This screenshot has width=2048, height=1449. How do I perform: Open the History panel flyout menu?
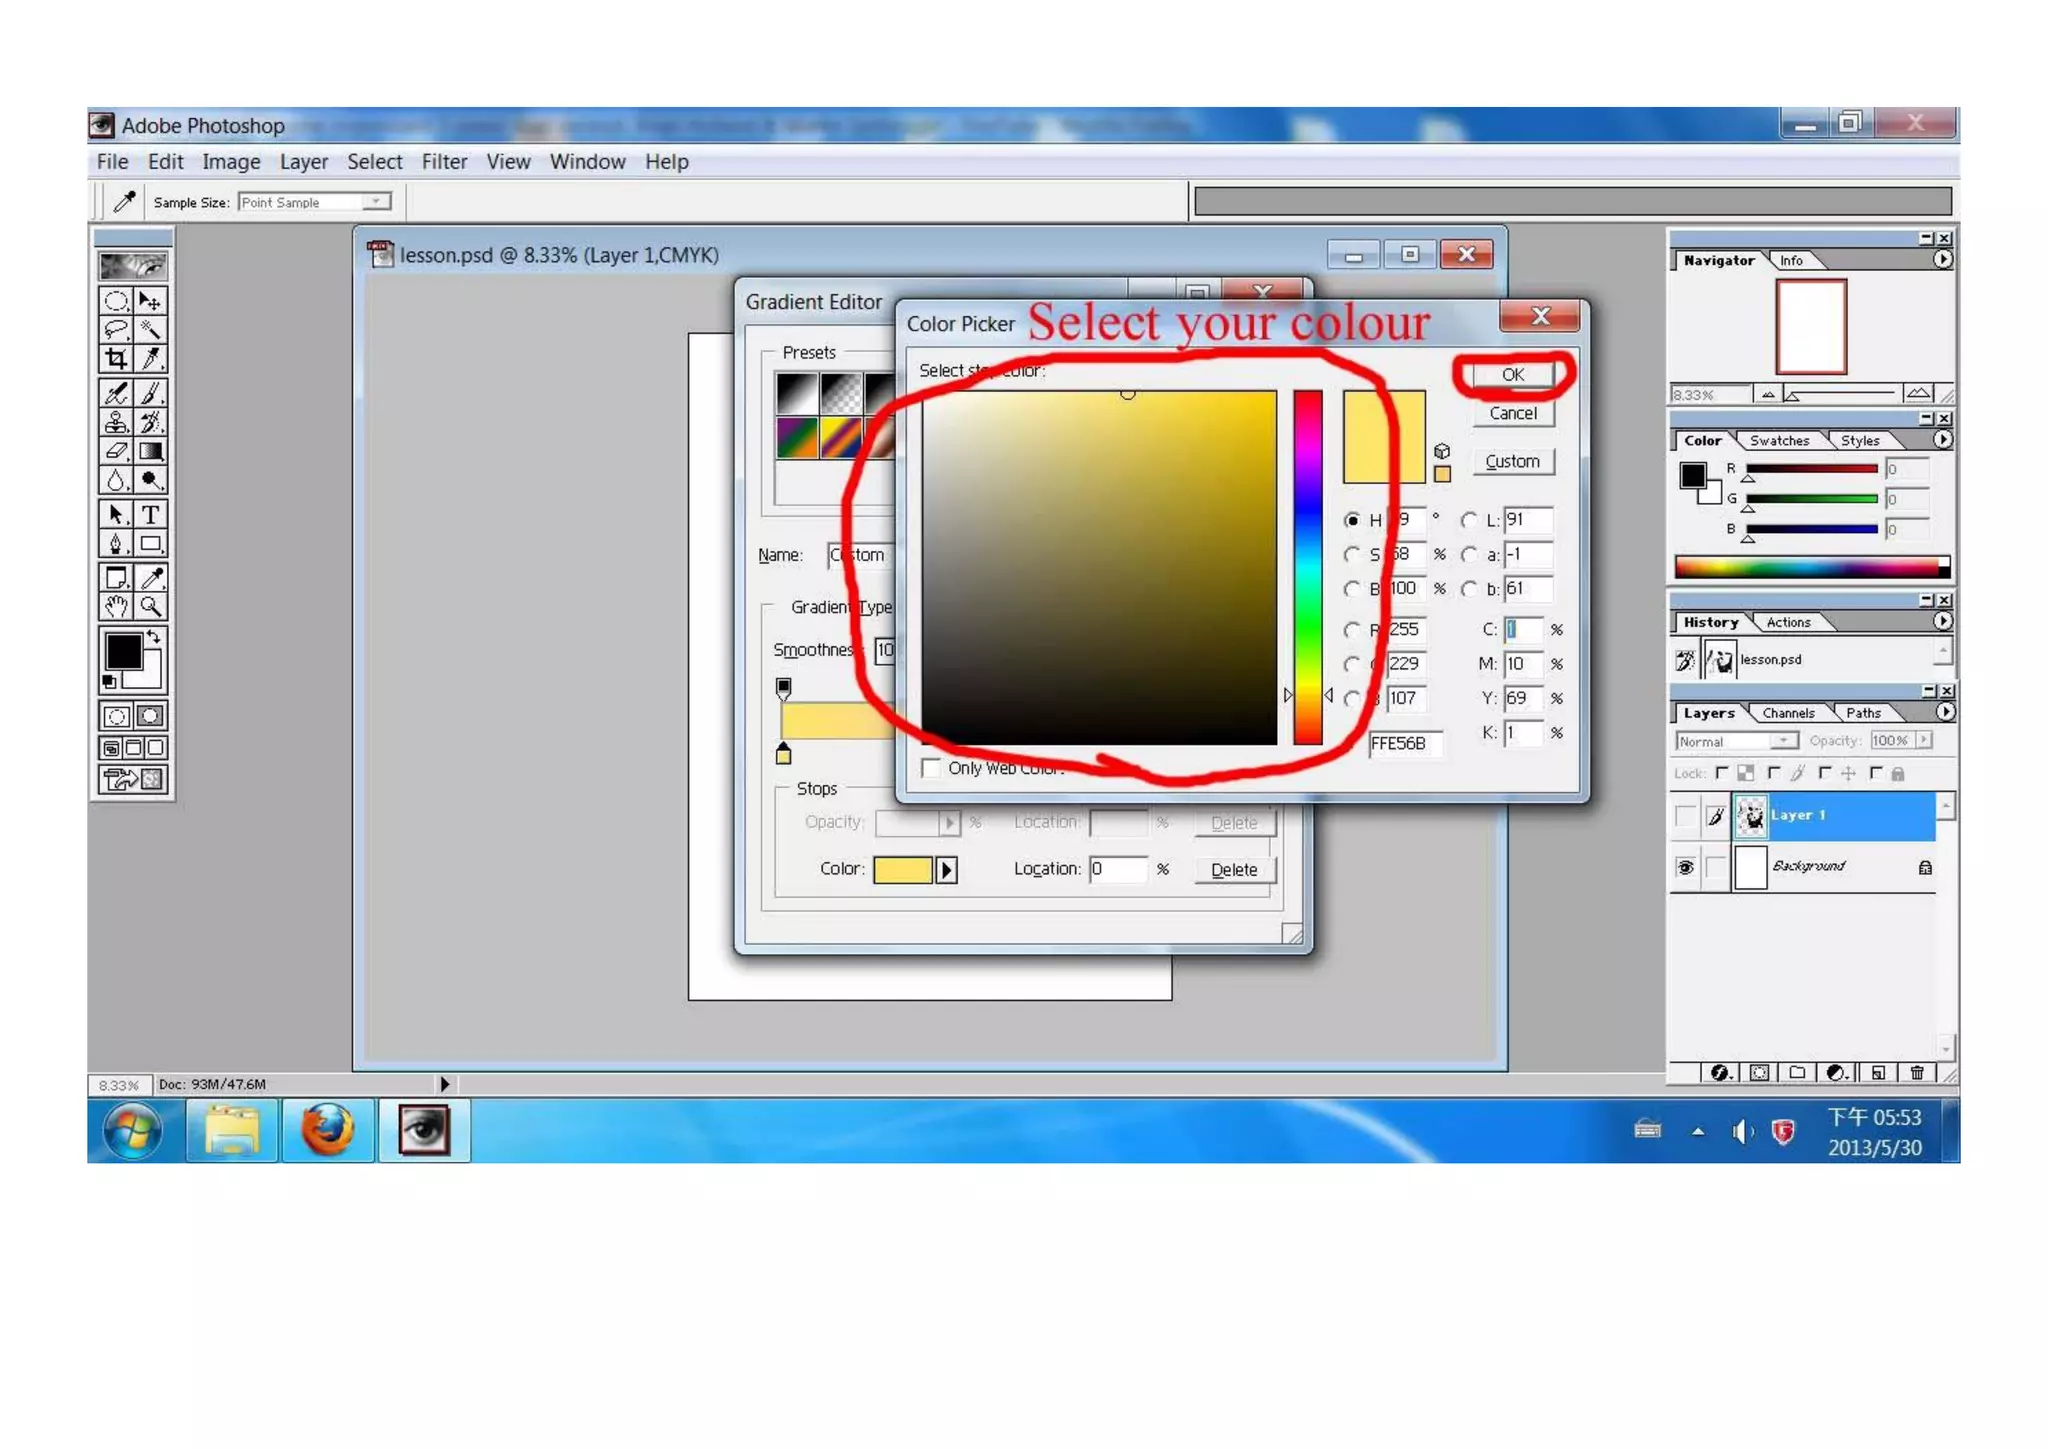point(1943,621)
